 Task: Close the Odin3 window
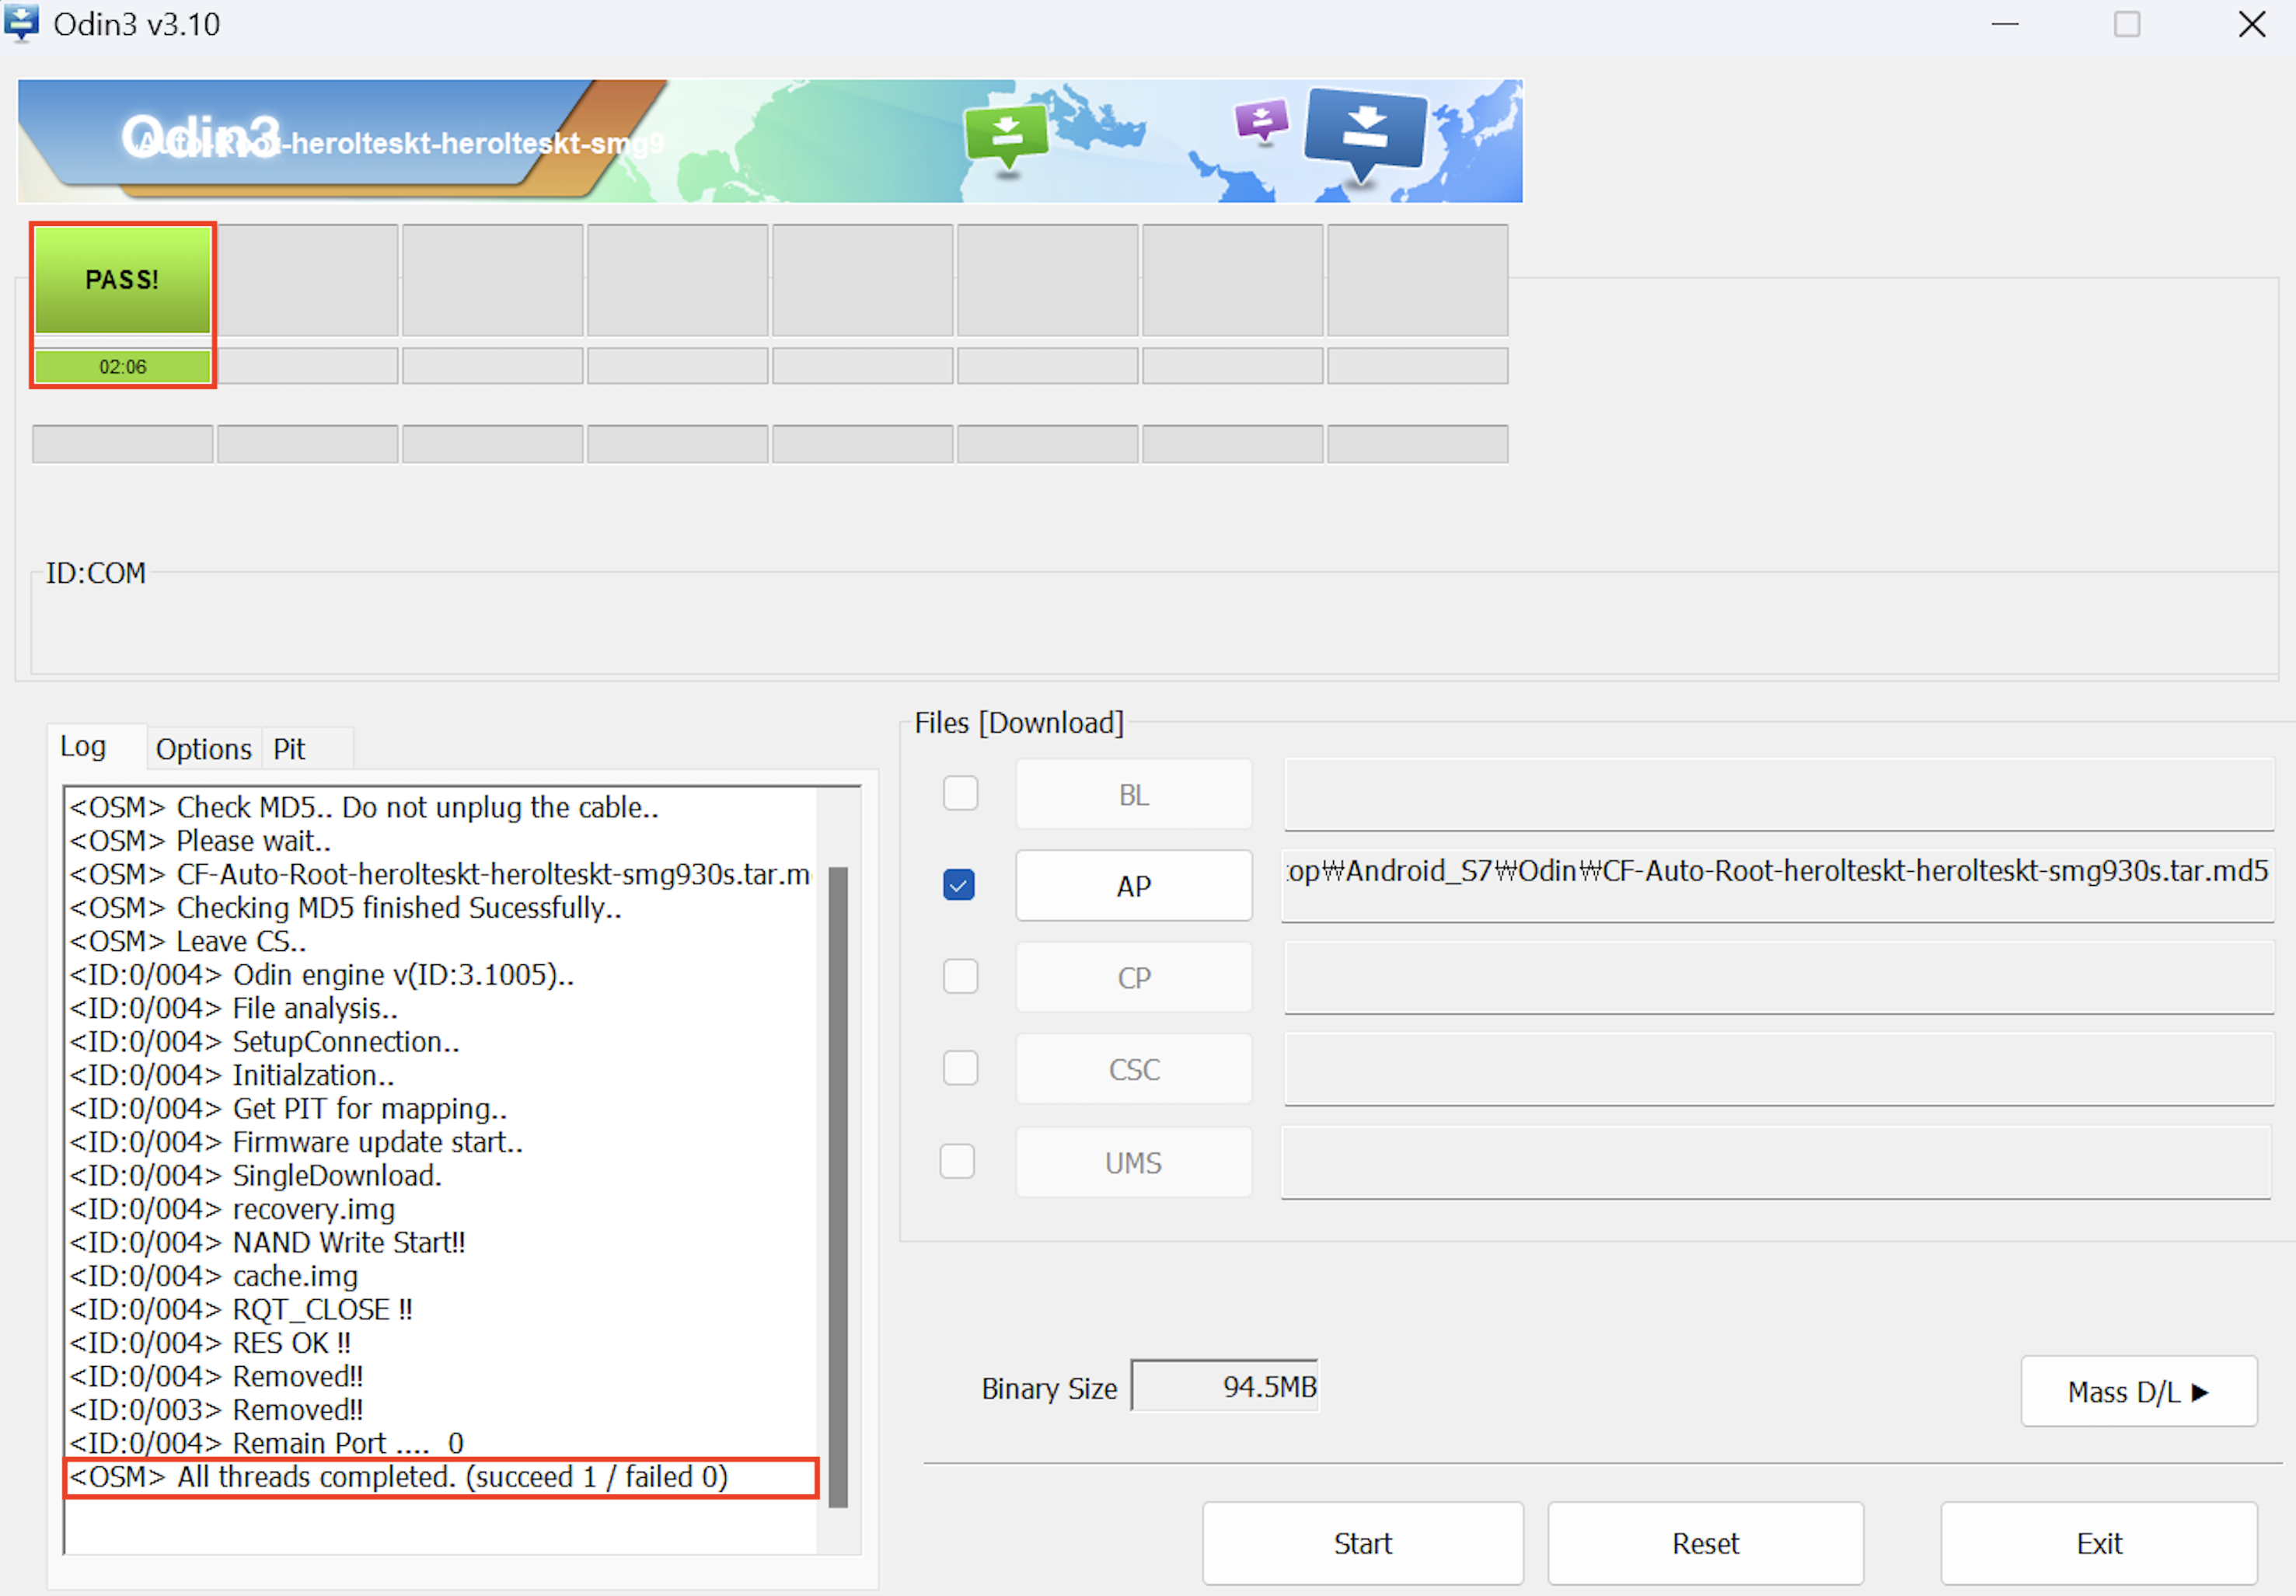coord(2251,24)
